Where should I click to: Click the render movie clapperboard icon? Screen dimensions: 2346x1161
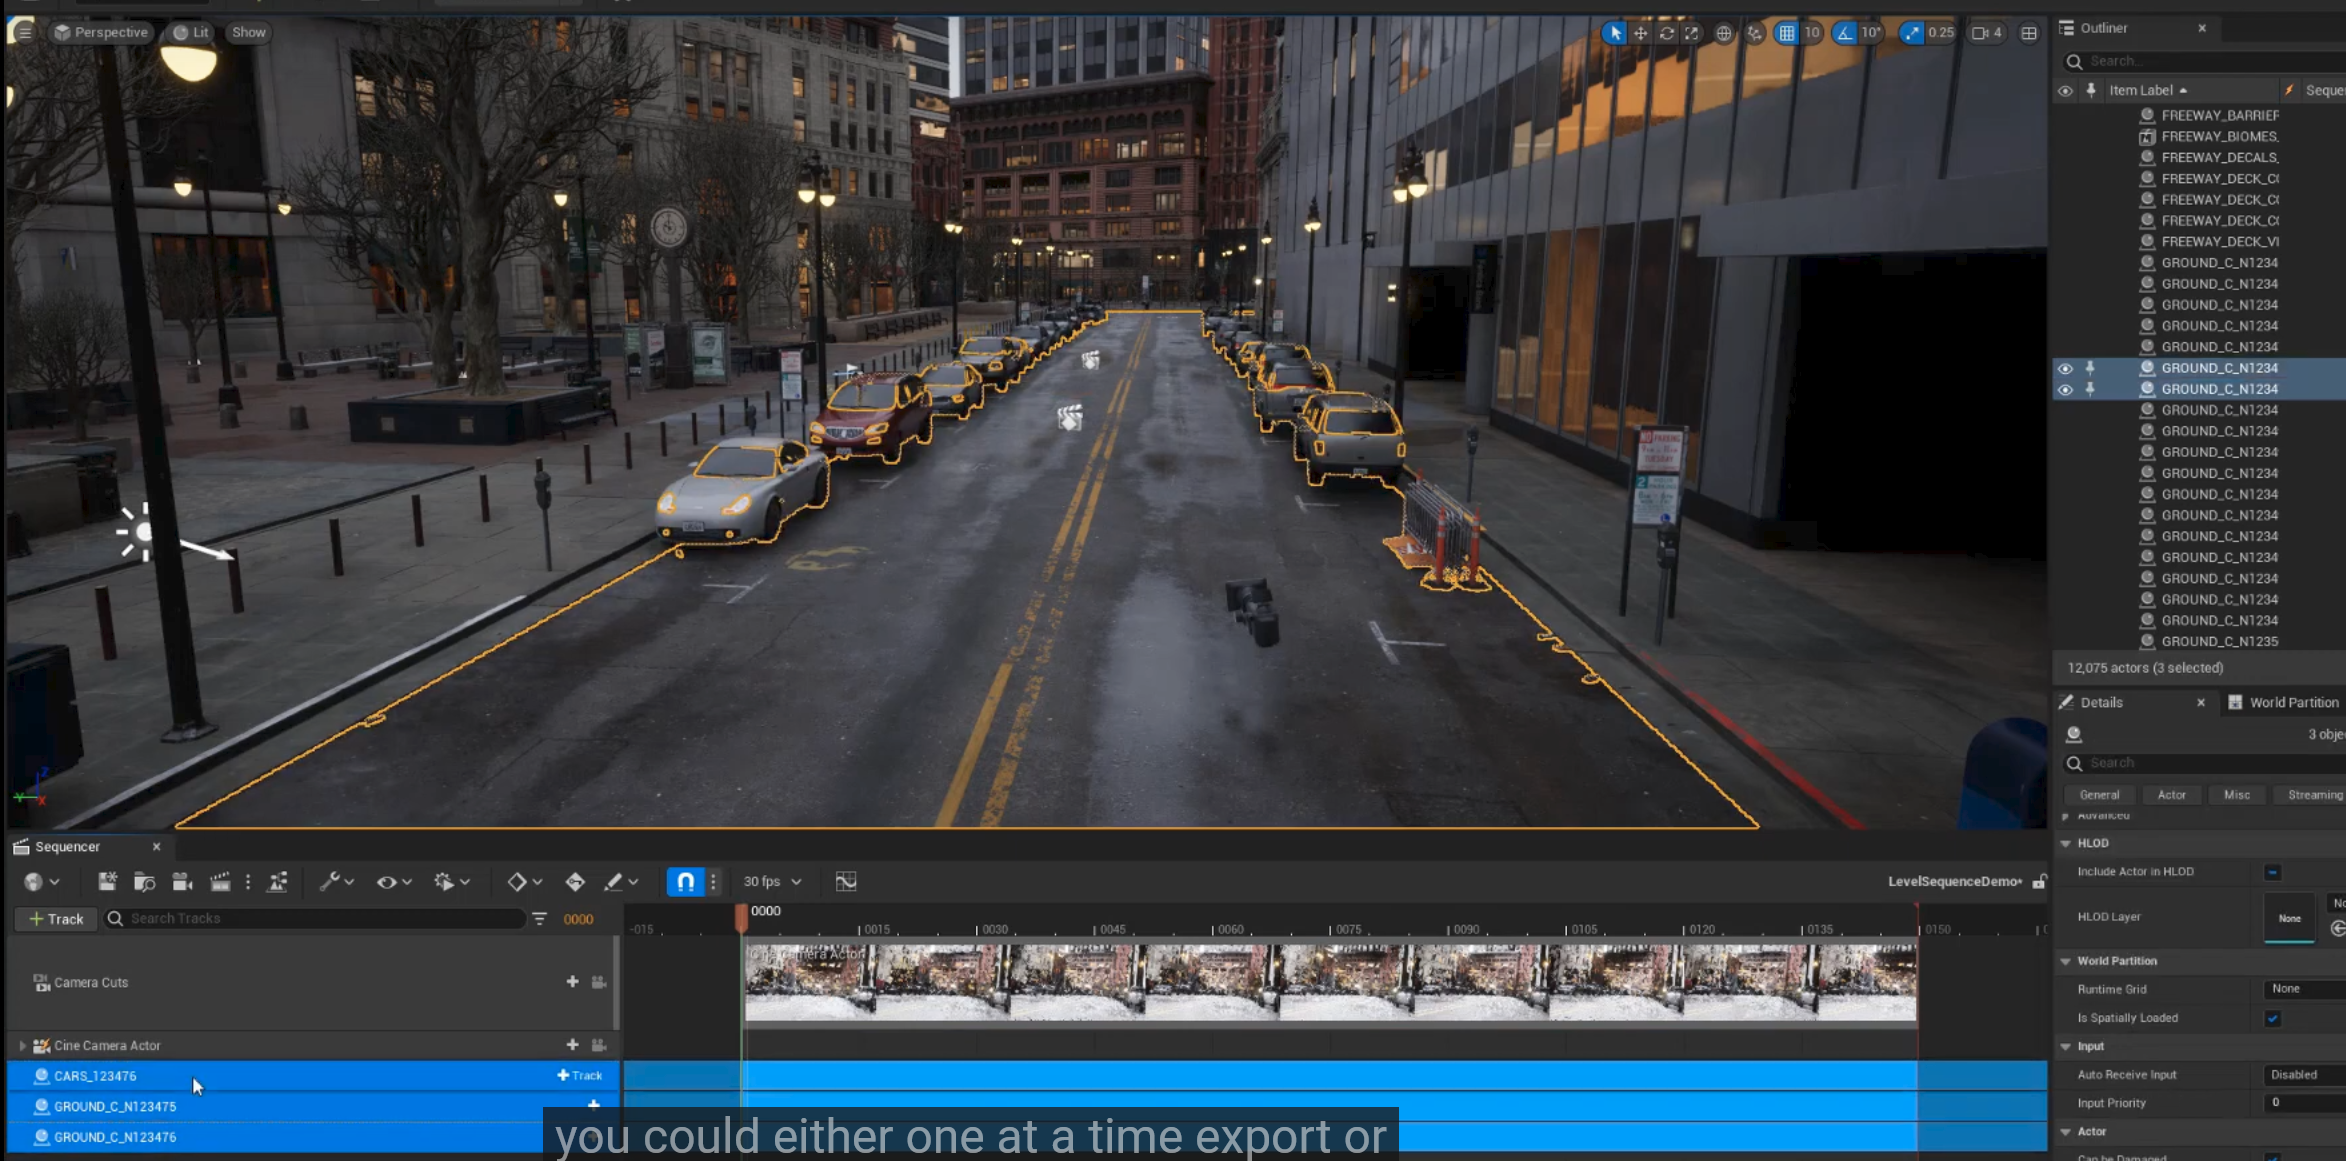coord(220,881)
